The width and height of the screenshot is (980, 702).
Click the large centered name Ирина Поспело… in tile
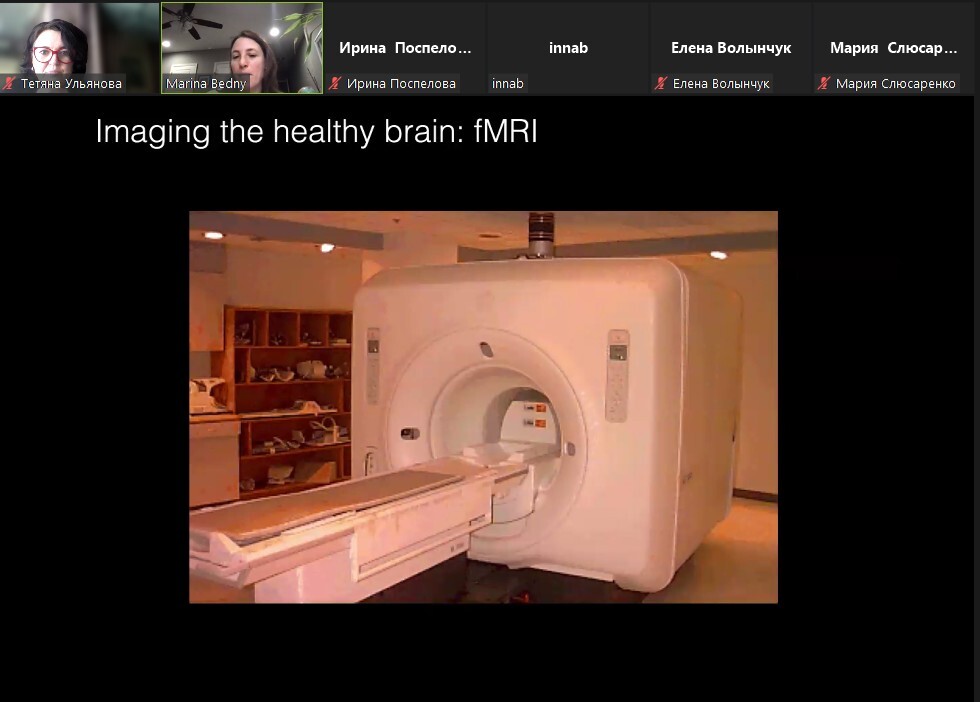pos(405,48)
